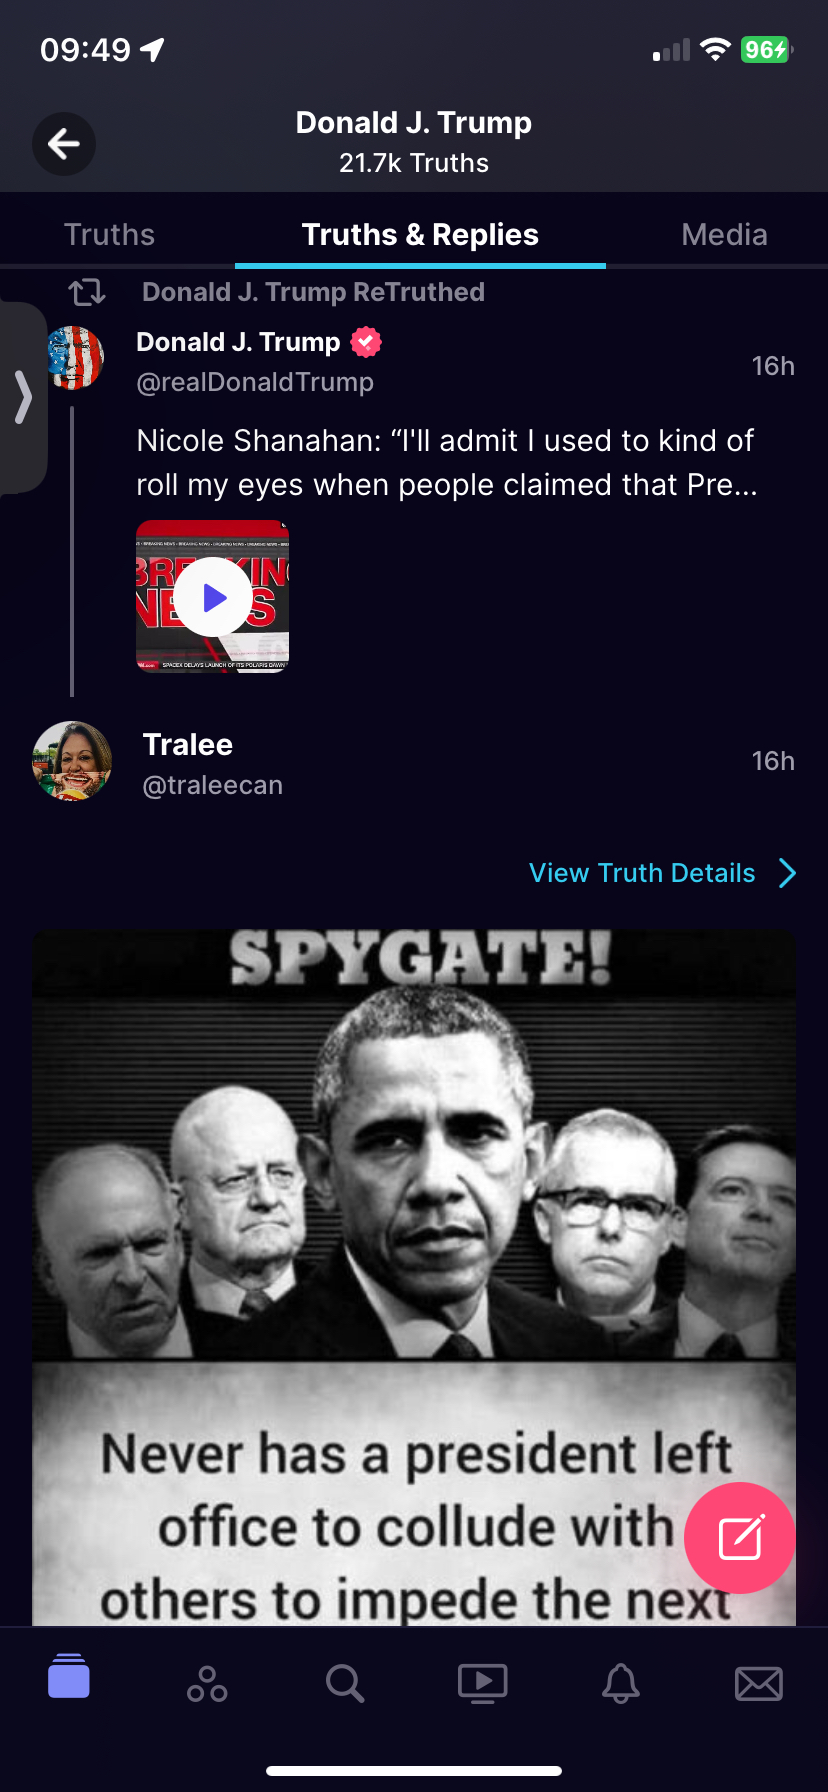The width and height of the screenshot is (828, 1792).
Task: Open Tralee's profile avatar
Action: [72, 761]
